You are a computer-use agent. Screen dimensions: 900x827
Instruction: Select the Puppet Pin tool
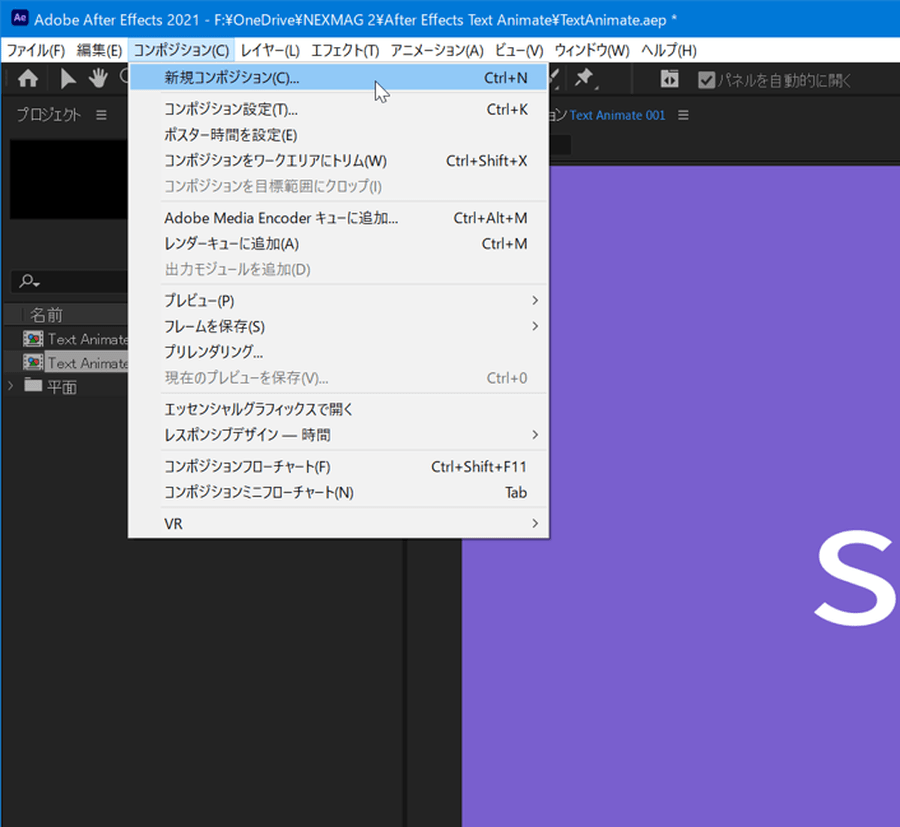pyautogui.click(x=585, y=78)
